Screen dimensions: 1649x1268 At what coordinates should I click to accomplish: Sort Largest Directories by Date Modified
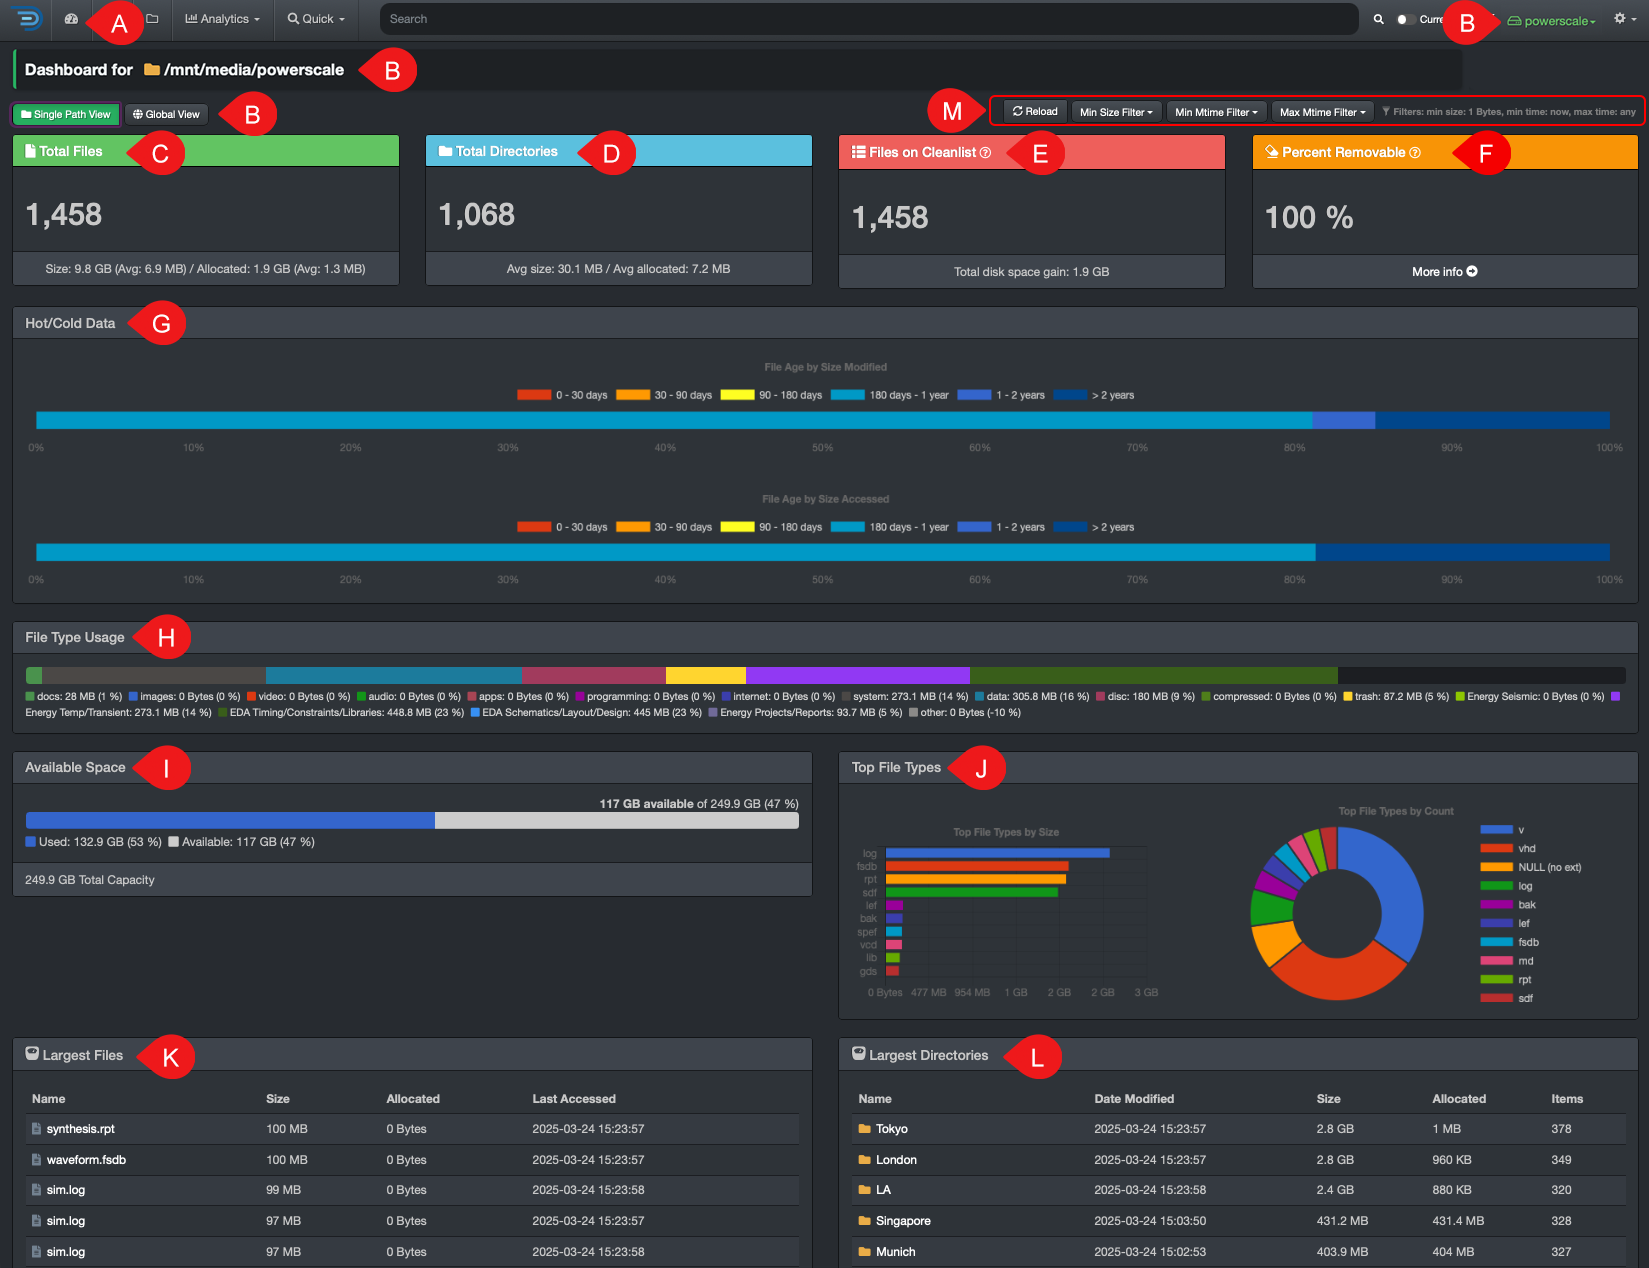[x=1134, y=1099]
